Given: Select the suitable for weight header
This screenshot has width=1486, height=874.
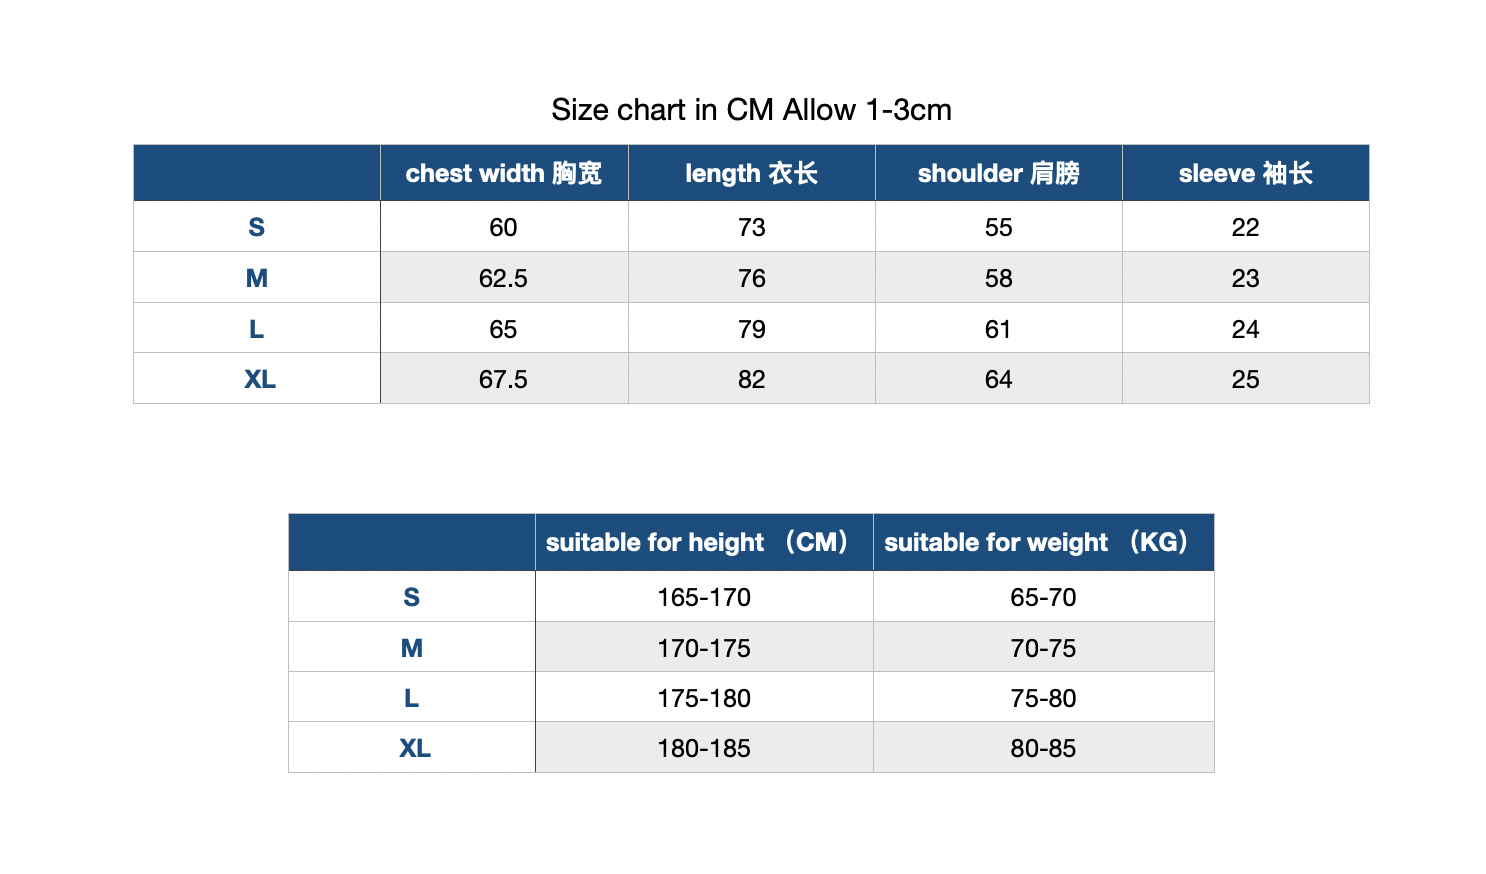Looking at the screenshot, I should (1044, 542).
